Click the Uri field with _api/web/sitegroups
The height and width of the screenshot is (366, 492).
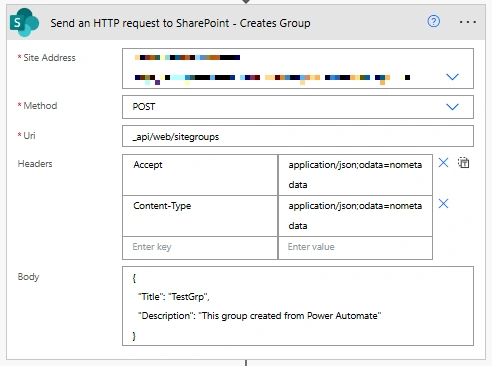[x=298, y=136]
